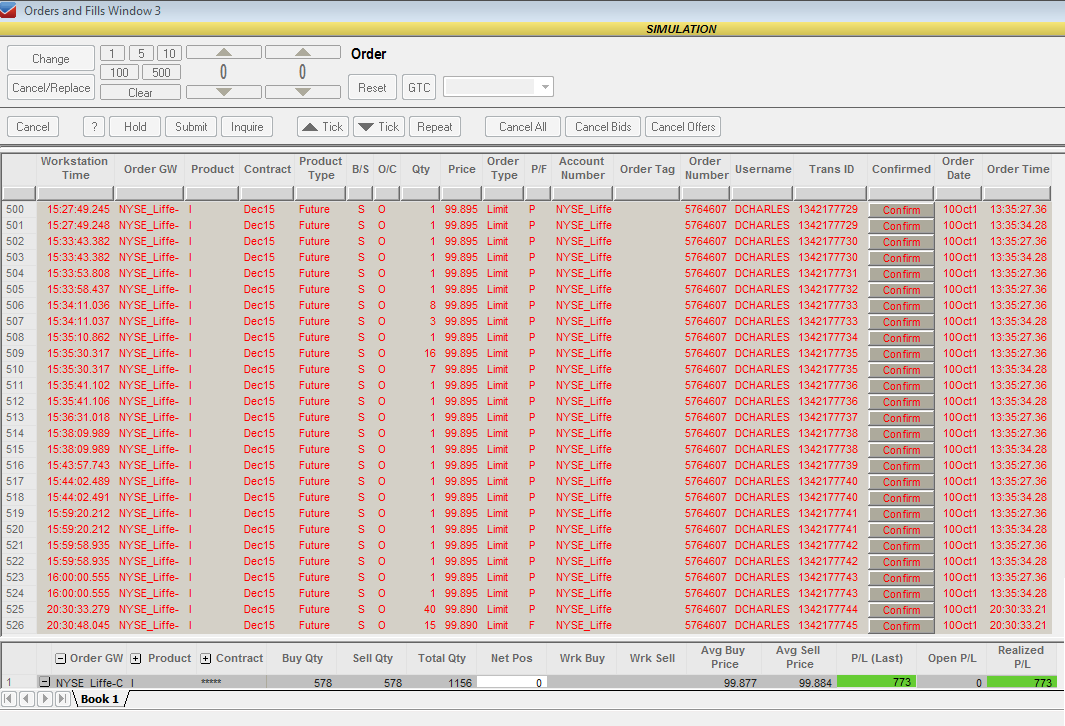Set quantity preset 100

tap(120, 73)
